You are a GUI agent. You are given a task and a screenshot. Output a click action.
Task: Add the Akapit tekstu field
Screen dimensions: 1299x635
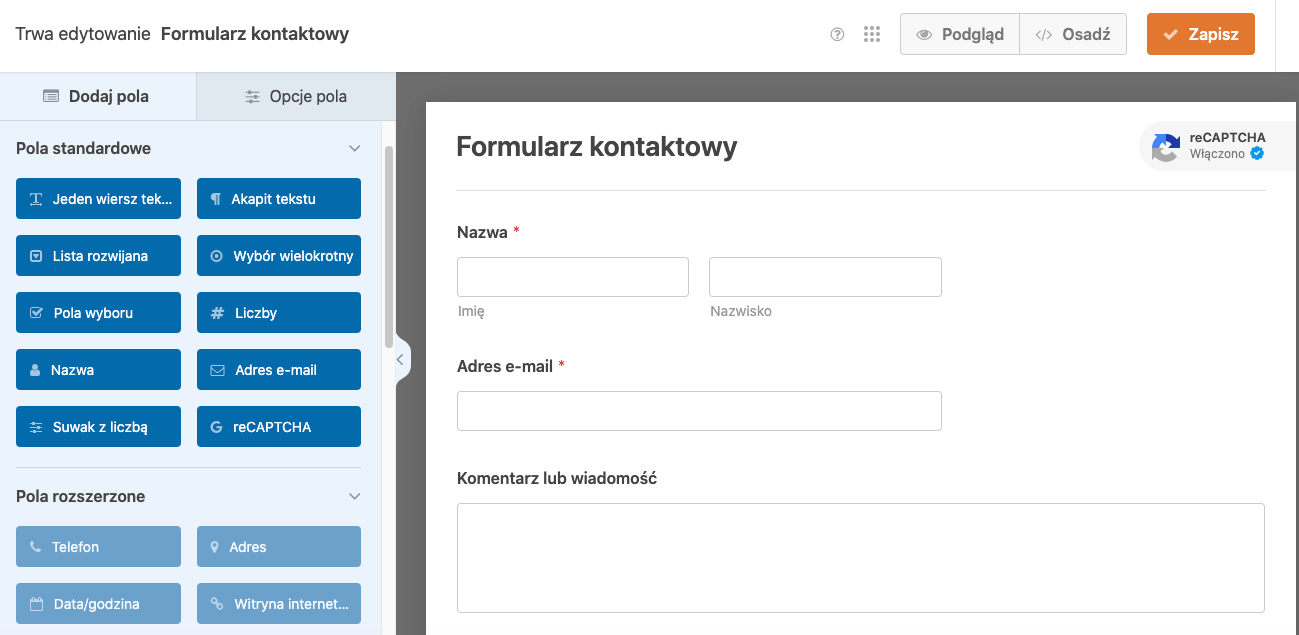pyautogui.click(x=278, y=199)
